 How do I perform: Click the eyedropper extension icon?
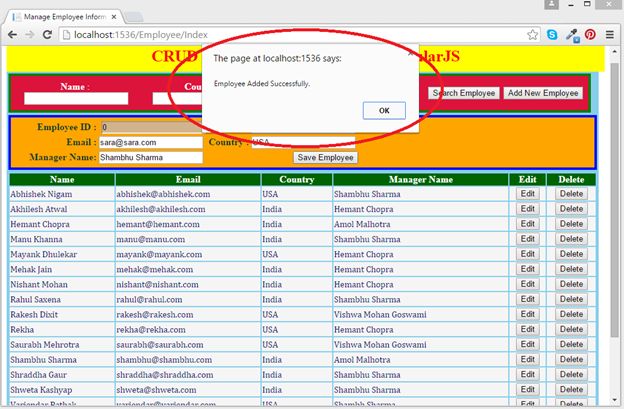click(x=573, y=35)
